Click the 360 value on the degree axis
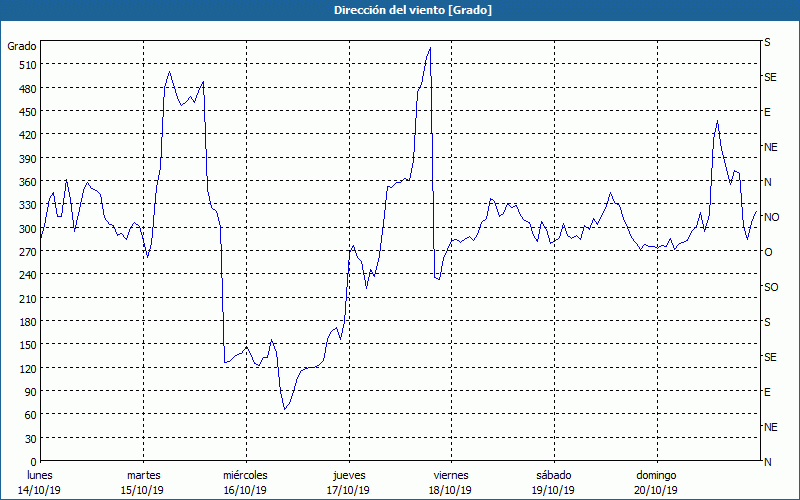 [27, 182]
